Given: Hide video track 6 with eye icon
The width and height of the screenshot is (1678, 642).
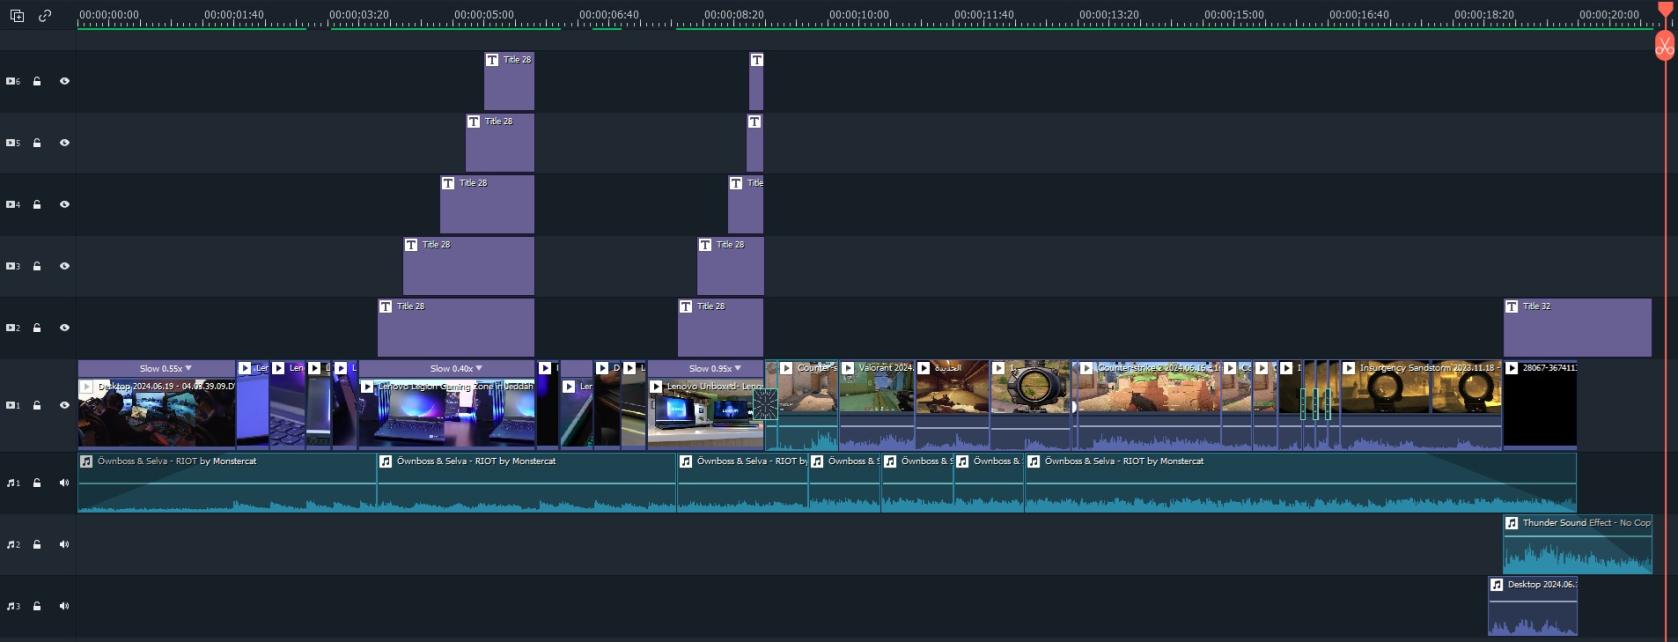Looking at the screenshot, I should [64, 81].
